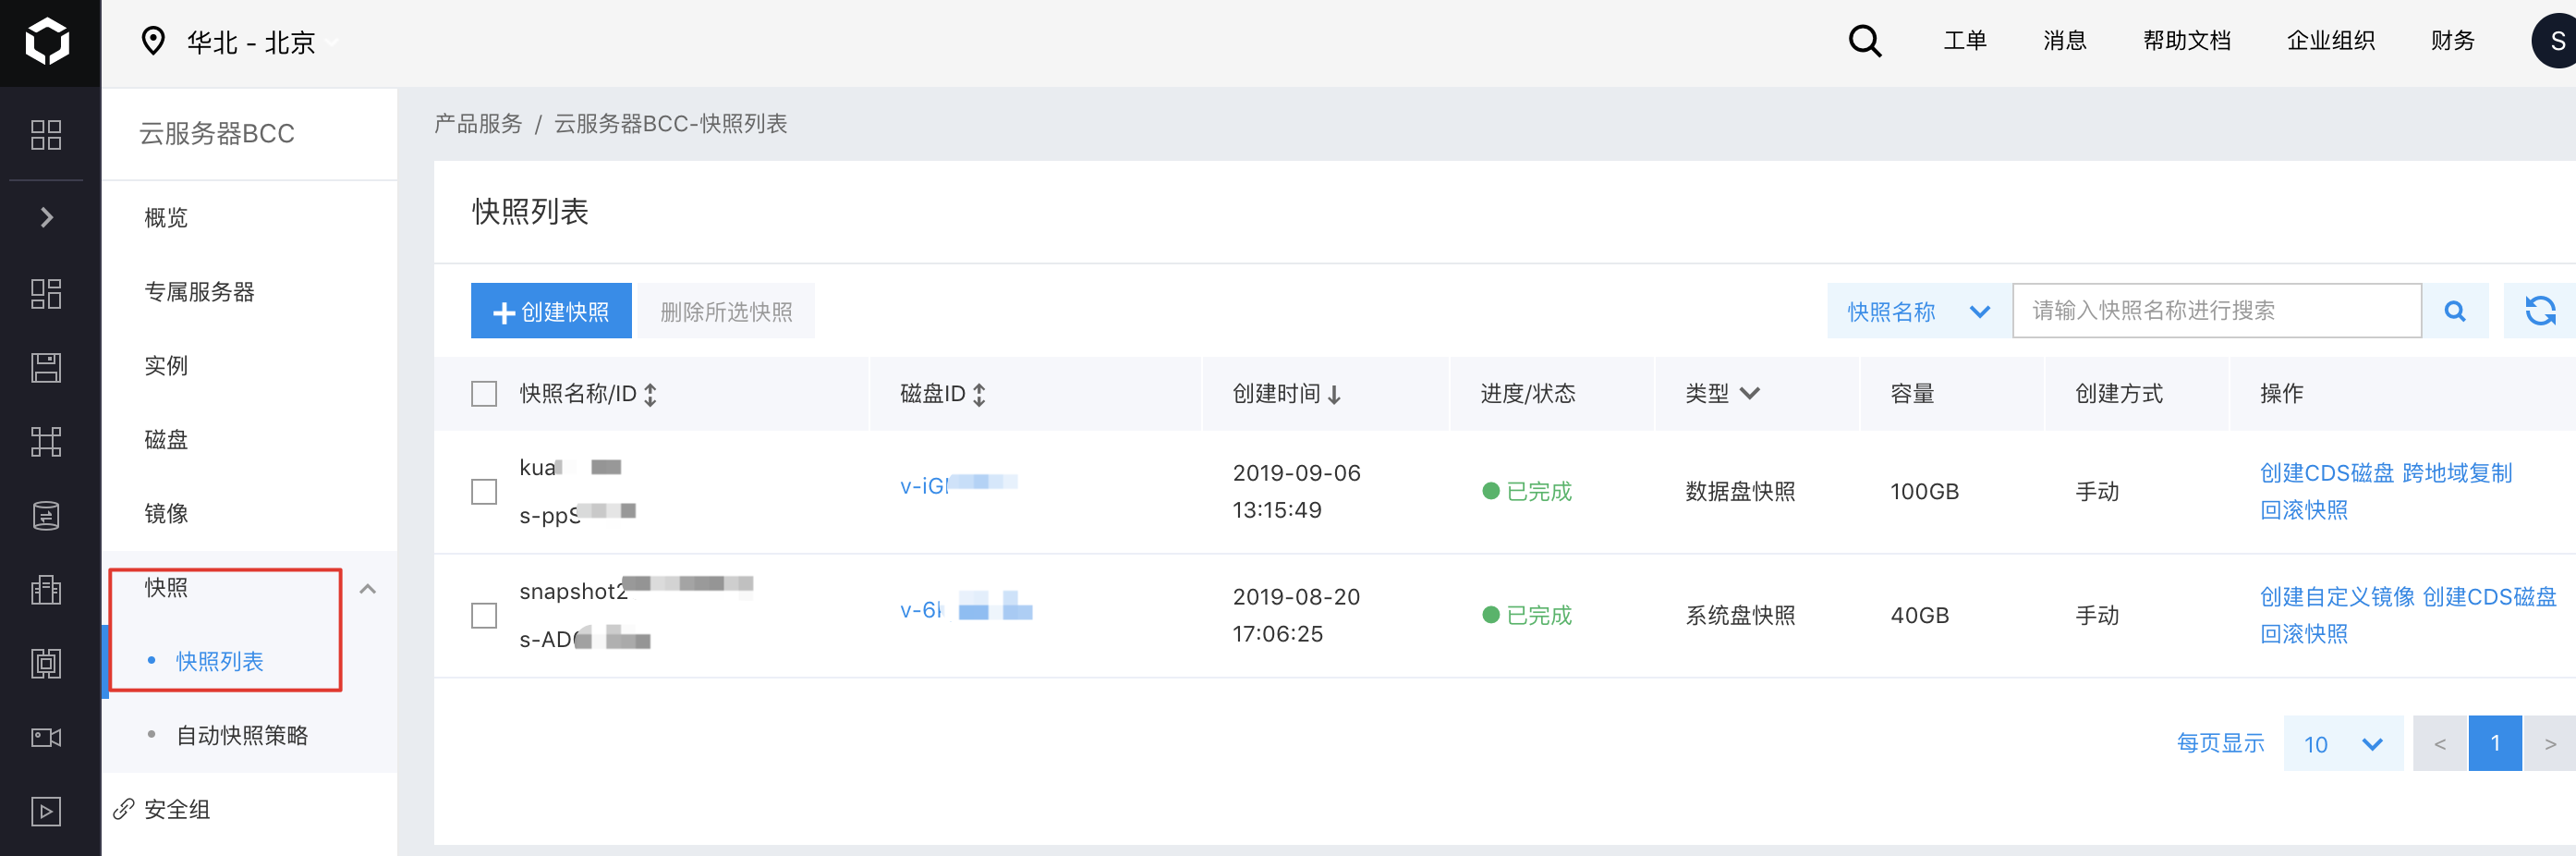Viewport: 2576px width, 856px height.
Task: Click the link icon beside 安全组
Action: pyautogui.click(x=124, y=809)
